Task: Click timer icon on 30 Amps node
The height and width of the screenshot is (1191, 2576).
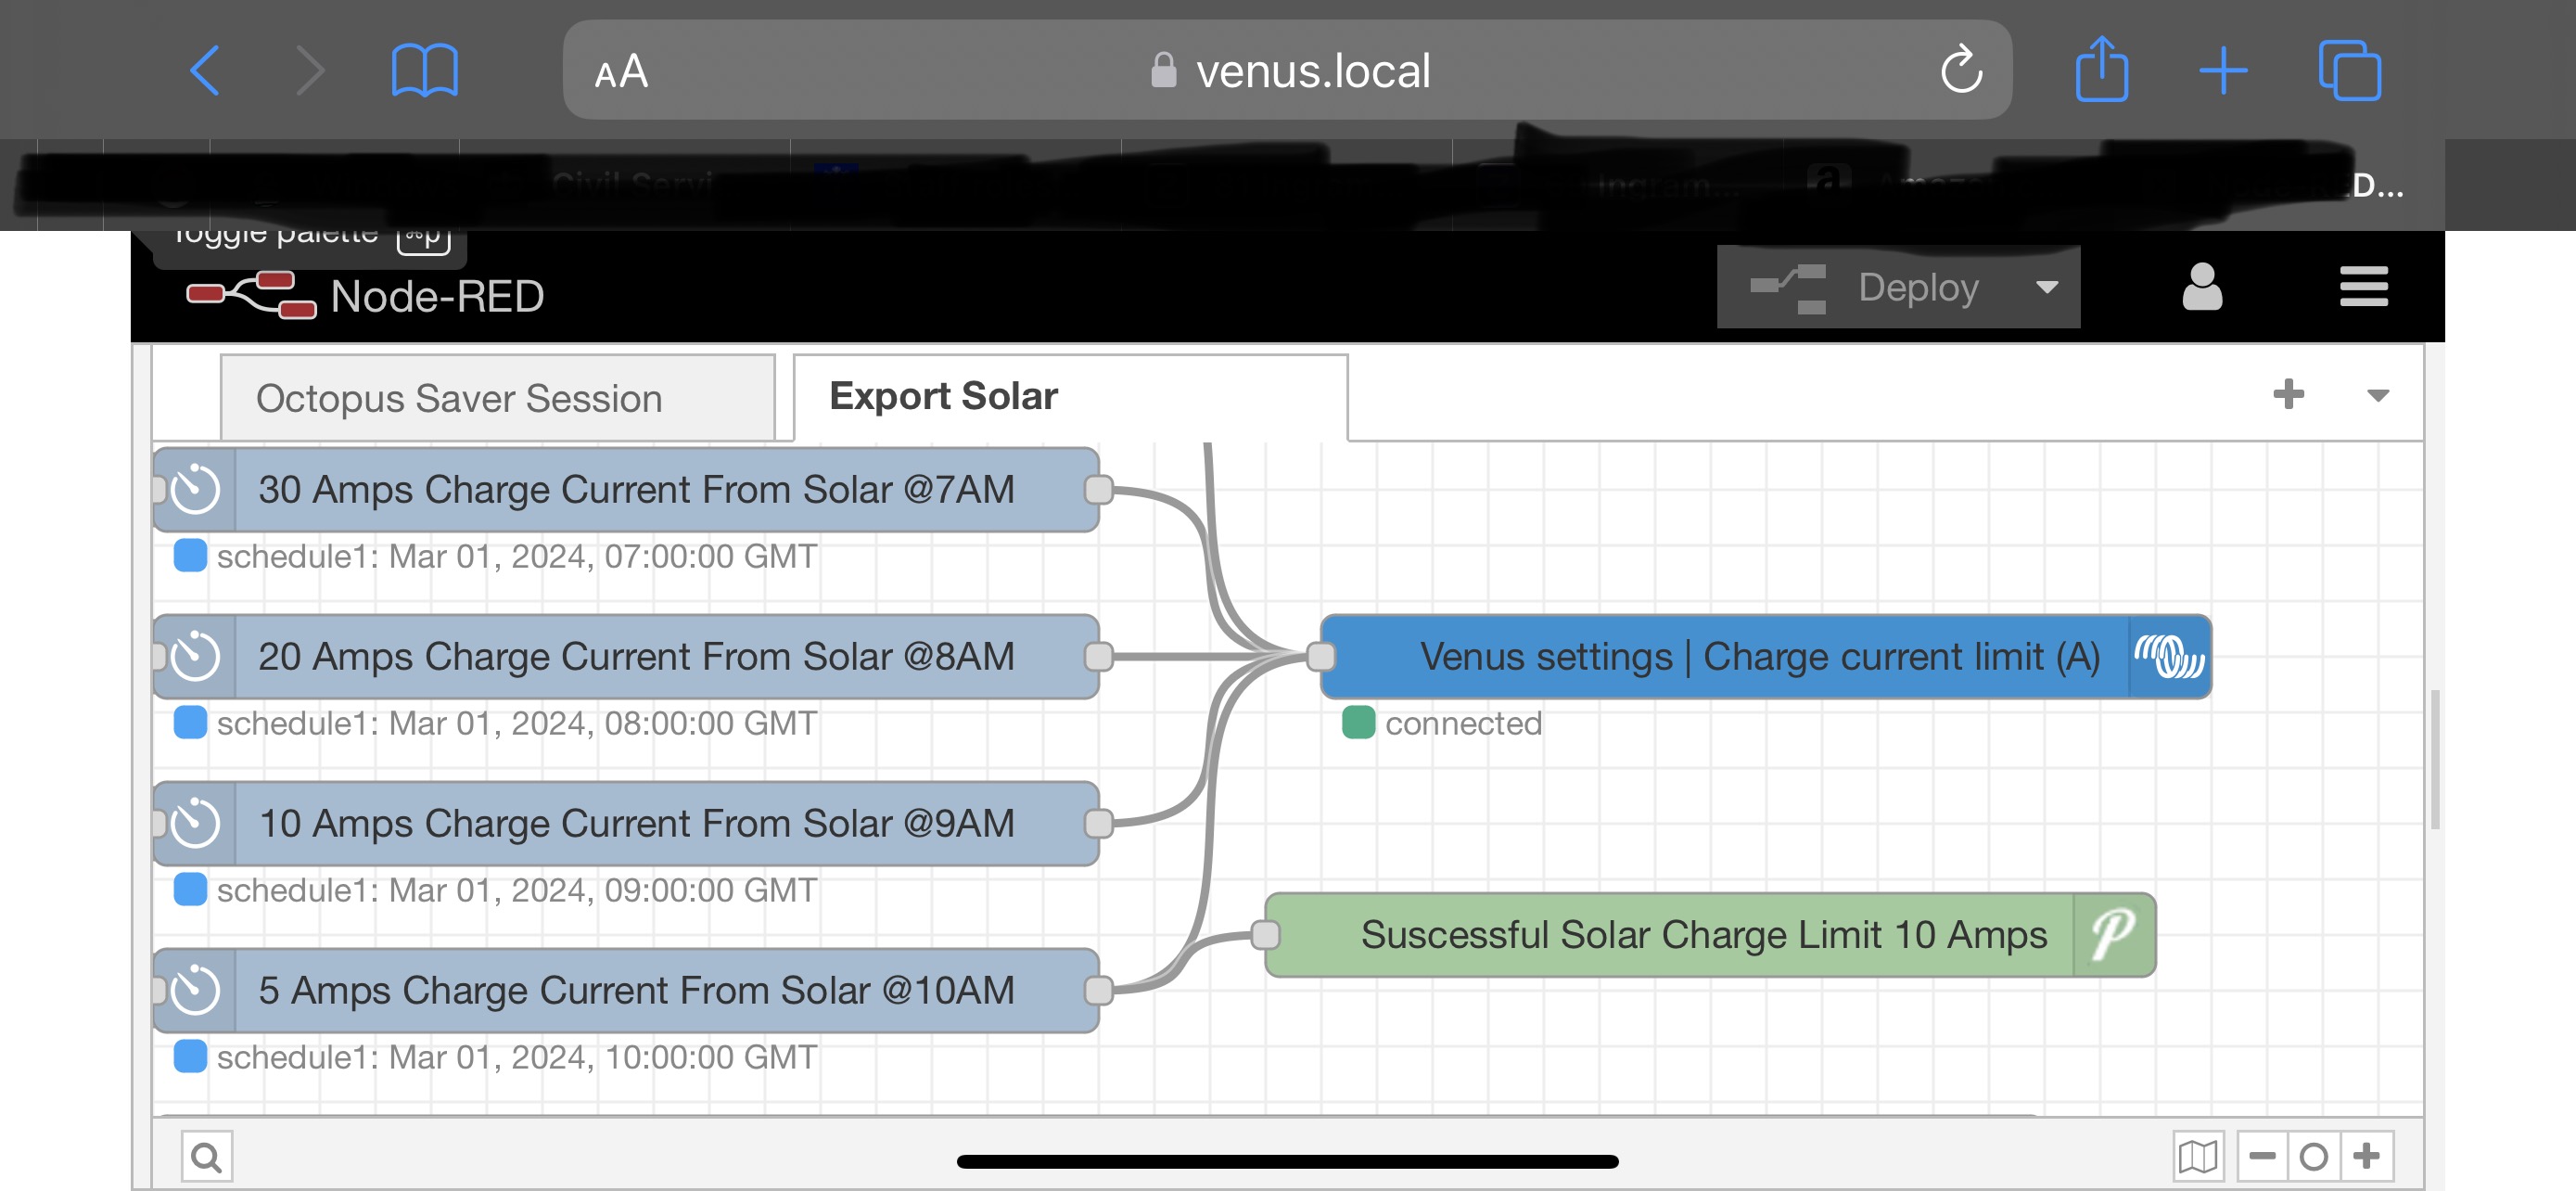Action: click(x=195, y=490)
